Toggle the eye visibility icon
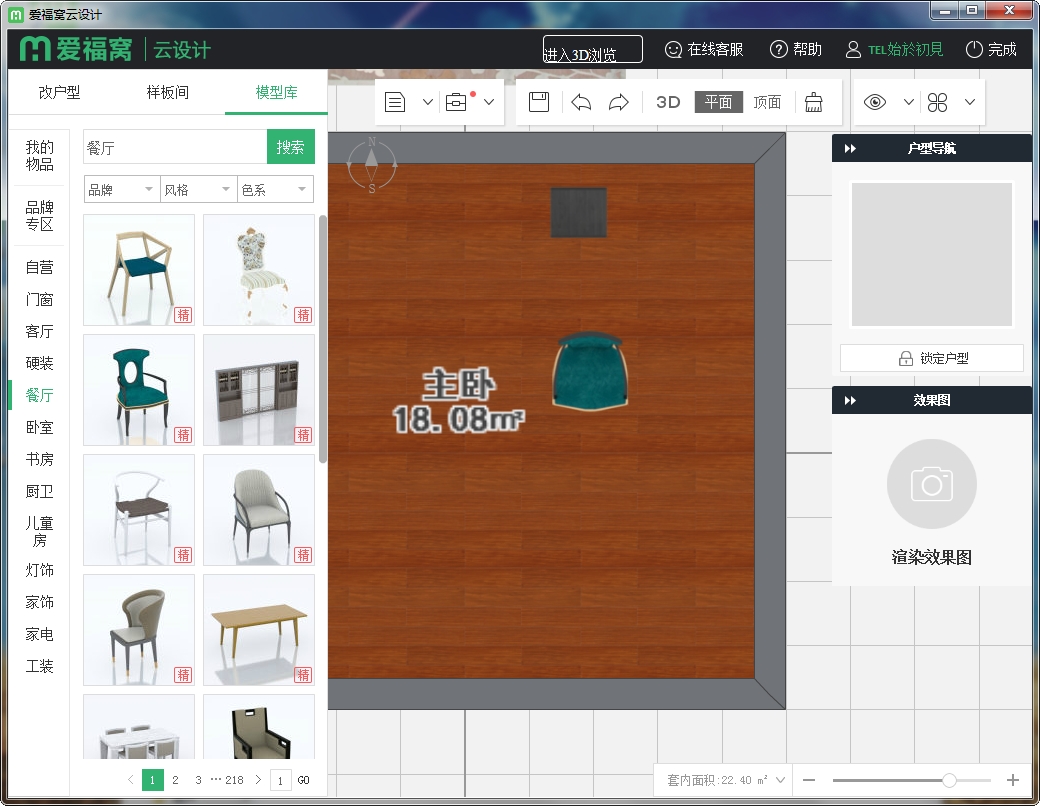This screenshot has width=1040, height=806. (875, 102)
